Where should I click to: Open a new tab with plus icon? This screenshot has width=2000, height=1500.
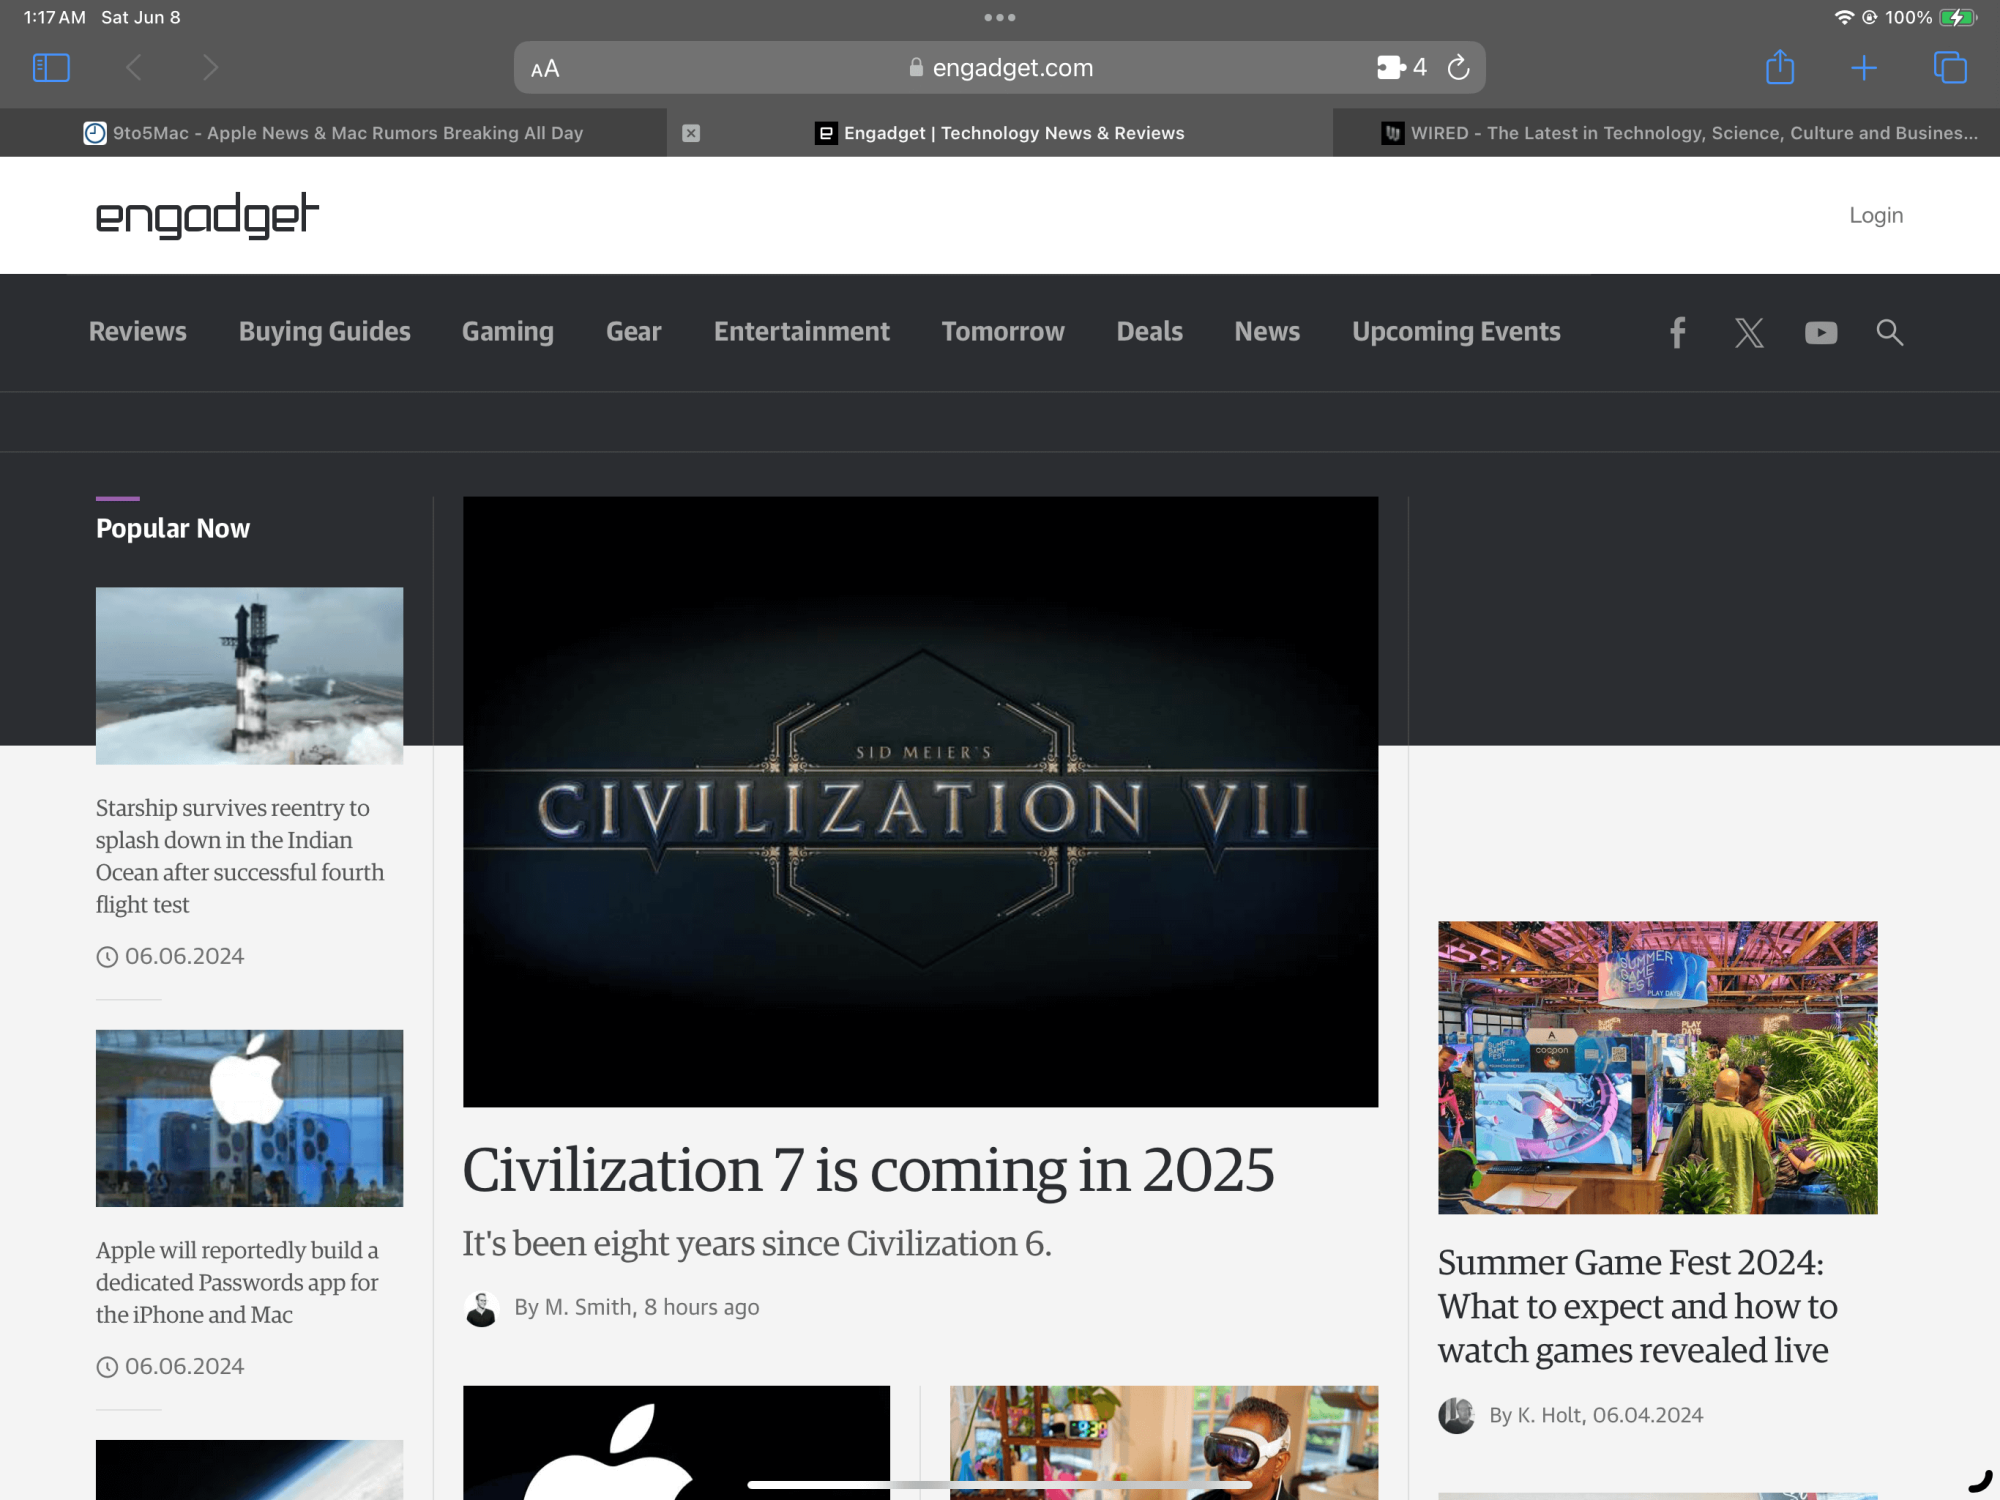point(1863,68)
